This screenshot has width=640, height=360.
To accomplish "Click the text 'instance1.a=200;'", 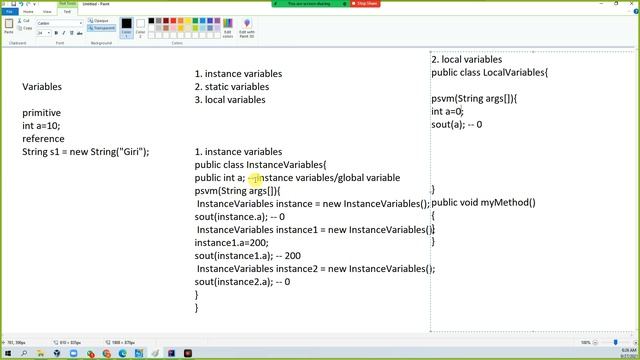I will point(231,243).
